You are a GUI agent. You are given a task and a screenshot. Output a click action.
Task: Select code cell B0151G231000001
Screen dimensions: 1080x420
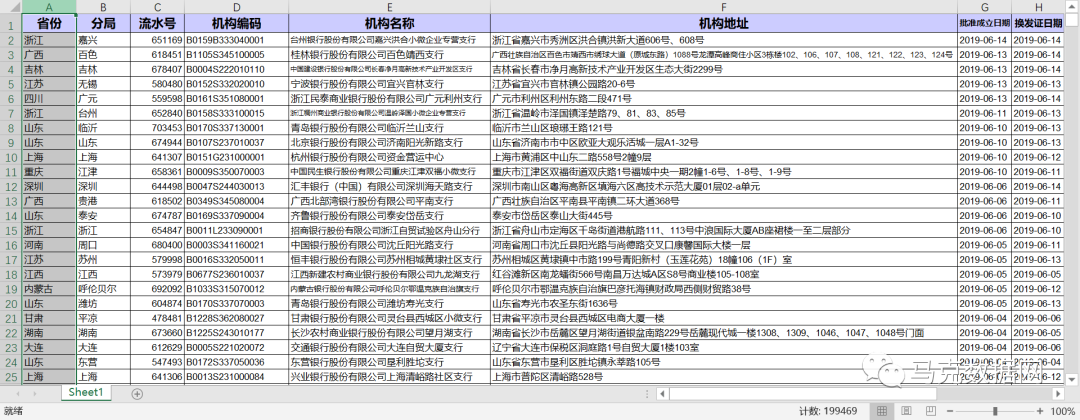tap(236, 157)
